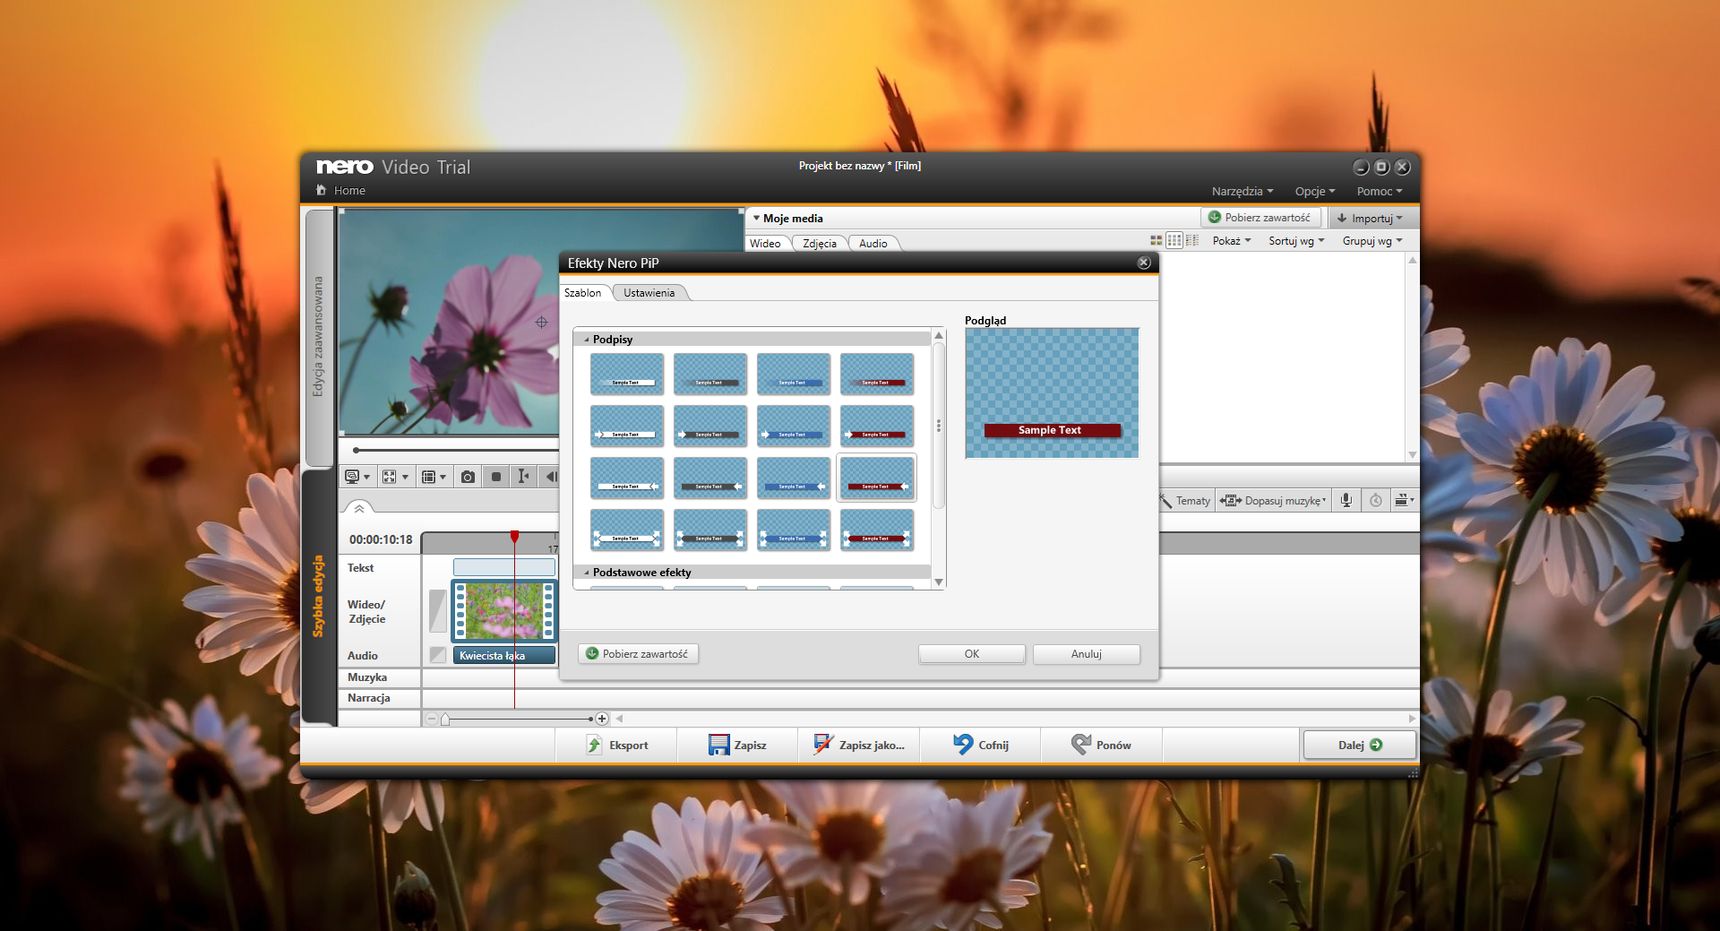Open the Sortuj wg sort dropdown
The height and width of the screenshot is (931, 1720).
[1296, 241]
